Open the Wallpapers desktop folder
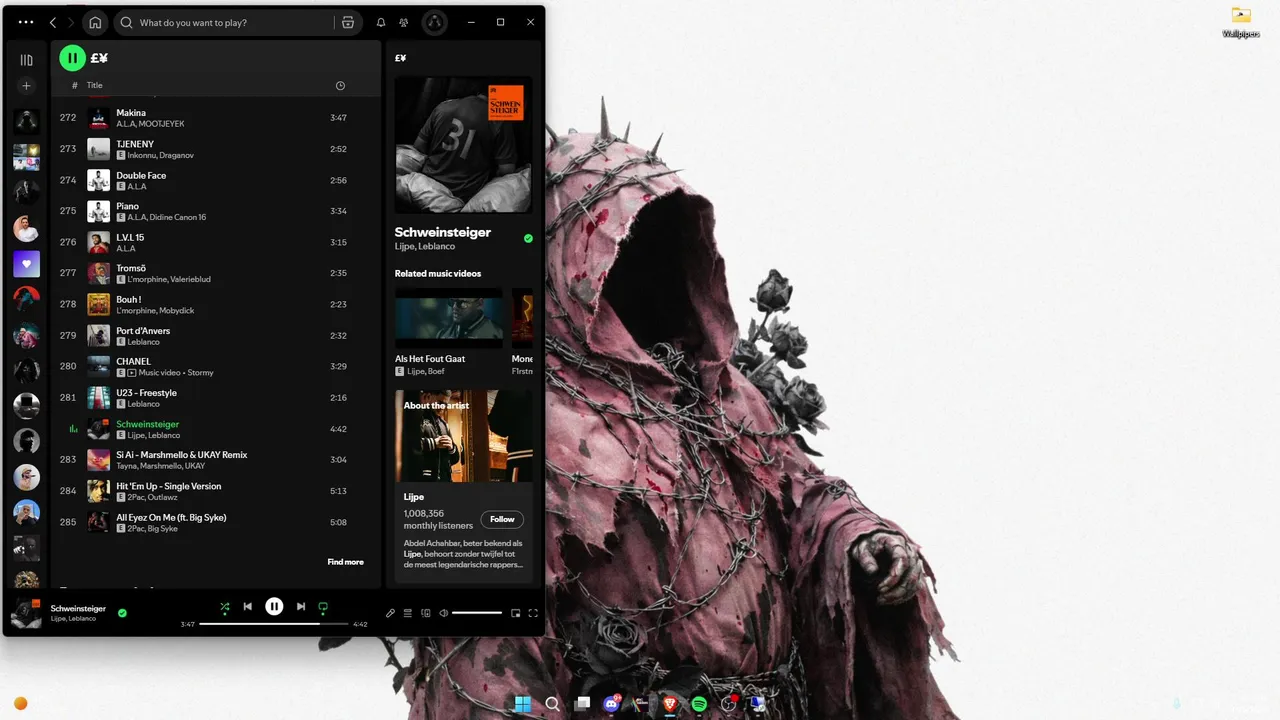Viewport: 1280px width, 720px height. (1241, 22)
